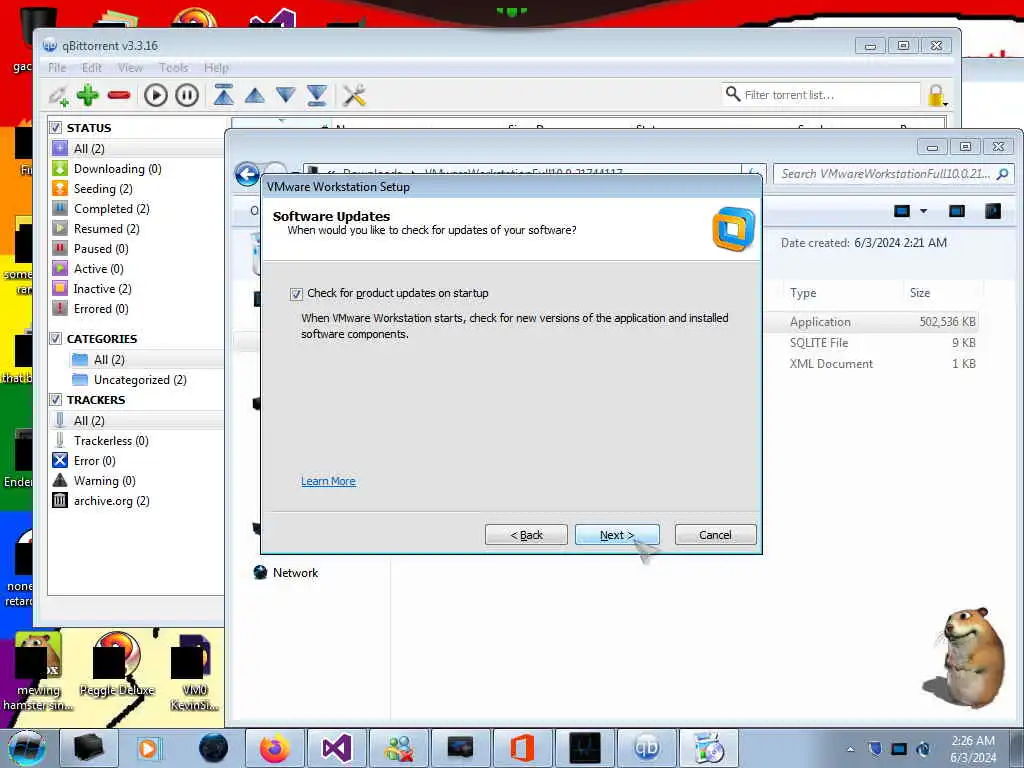The image size is (1024, 768).
Task: Click the Explorer back arrow button
Action: (x=248, y=174)
